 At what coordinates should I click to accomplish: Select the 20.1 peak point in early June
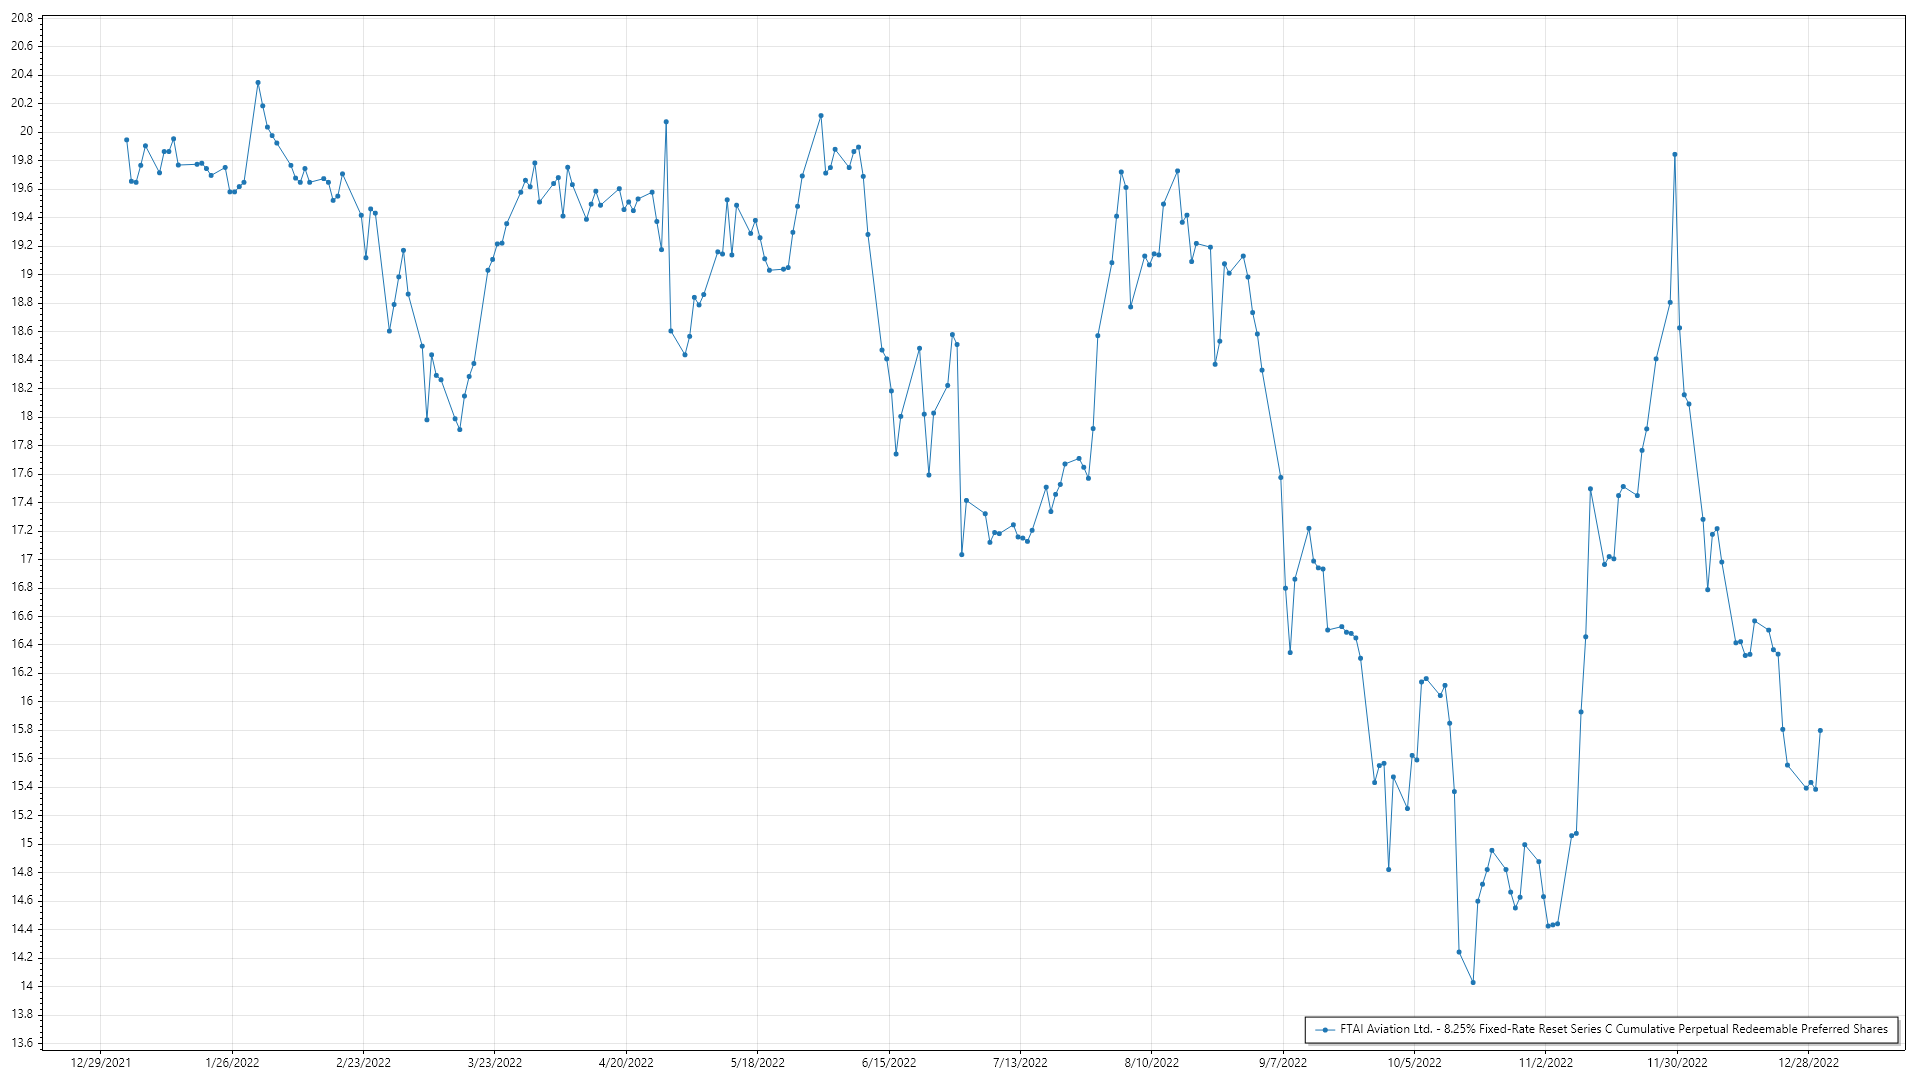pos(821,116)
